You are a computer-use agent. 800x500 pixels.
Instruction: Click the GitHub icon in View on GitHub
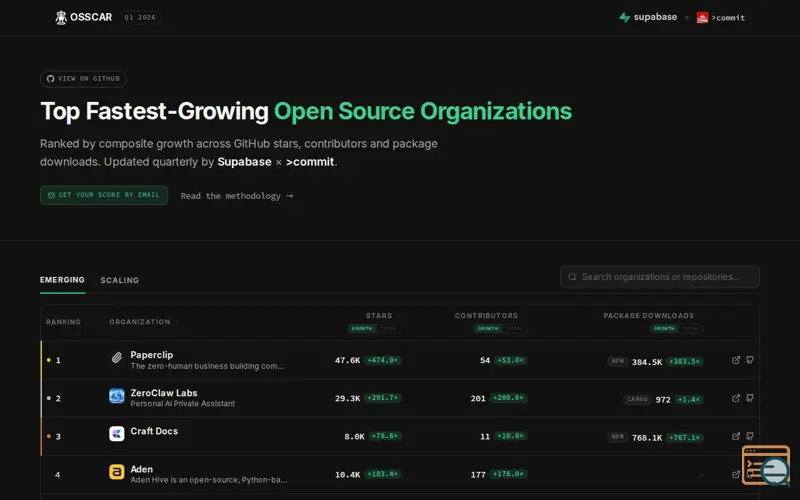click(x=51, y=79)
